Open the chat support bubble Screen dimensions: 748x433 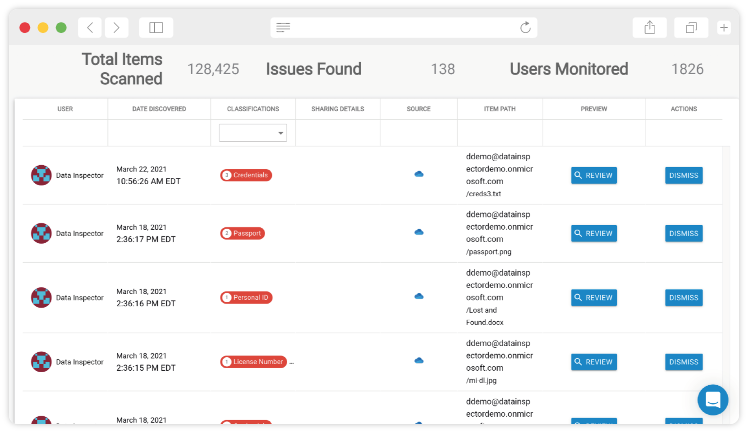point(713,400)
